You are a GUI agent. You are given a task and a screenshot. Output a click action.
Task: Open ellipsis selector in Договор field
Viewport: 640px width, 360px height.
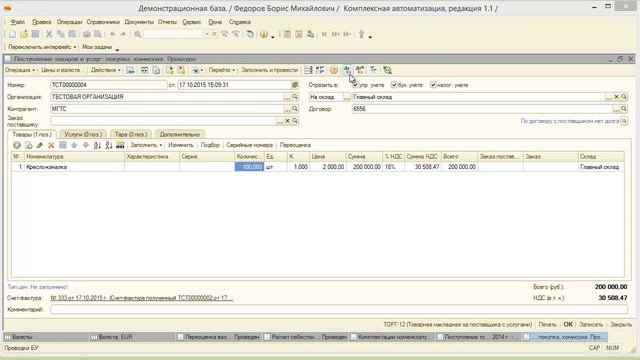pos(616,109)
